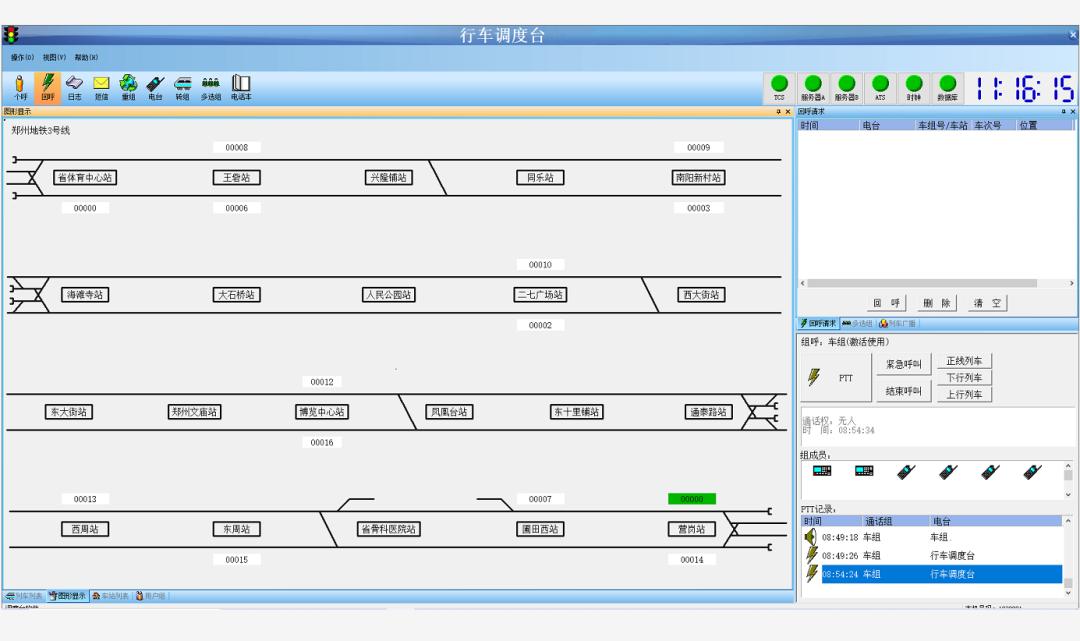Open the 多选组 multi-select group icon
Image resolution: width=1080 pixels, height=641 pixels.
[x=210, y=87]
